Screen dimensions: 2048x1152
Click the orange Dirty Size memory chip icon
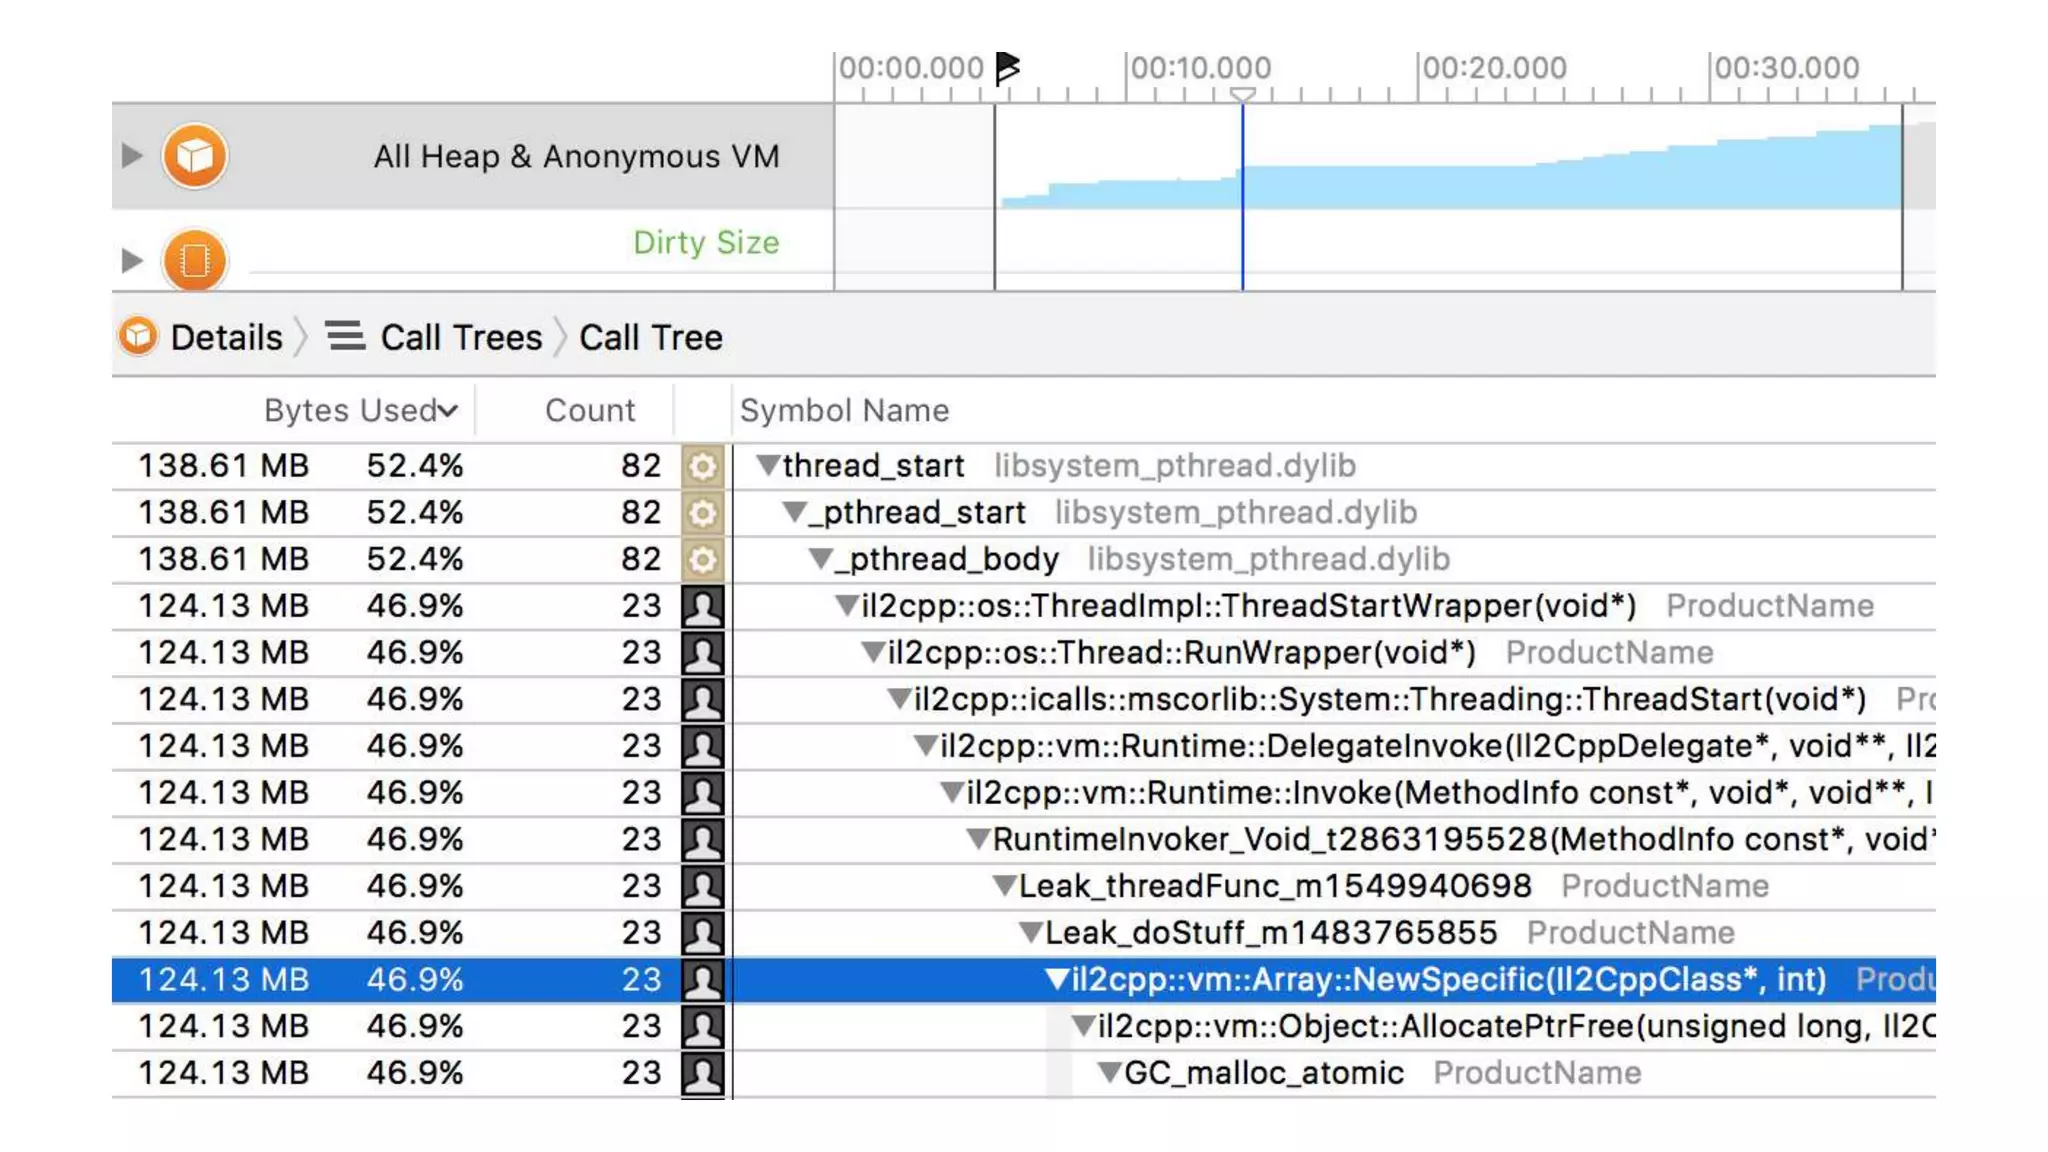[194, 260]
